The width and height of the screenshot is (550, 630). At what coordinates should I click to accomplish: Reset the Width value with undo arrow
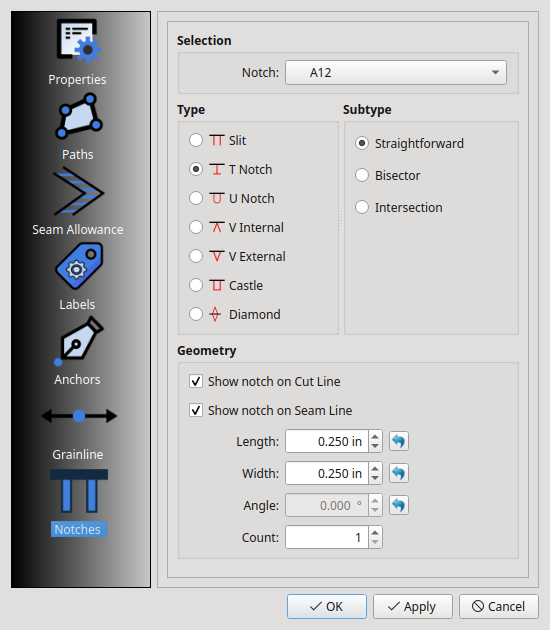pyautogui.click(x=399, y=473)
